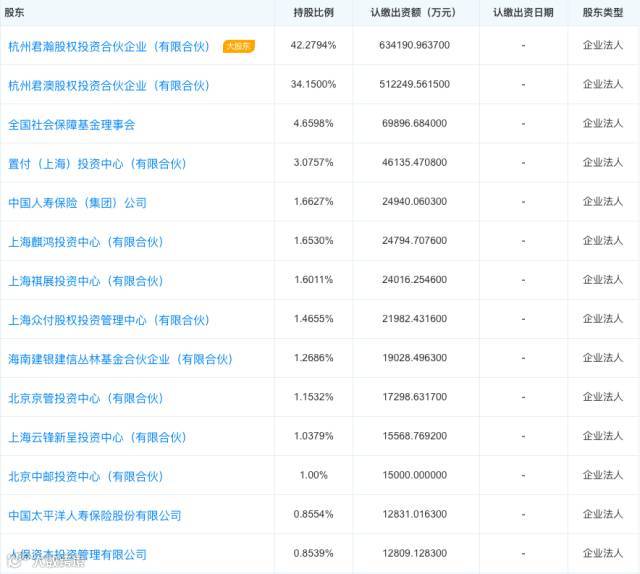The width and height of the screenshot is (640, 574).
Task: Select the 4.6598% shareholding cell
Action: (x=313, y=123)
